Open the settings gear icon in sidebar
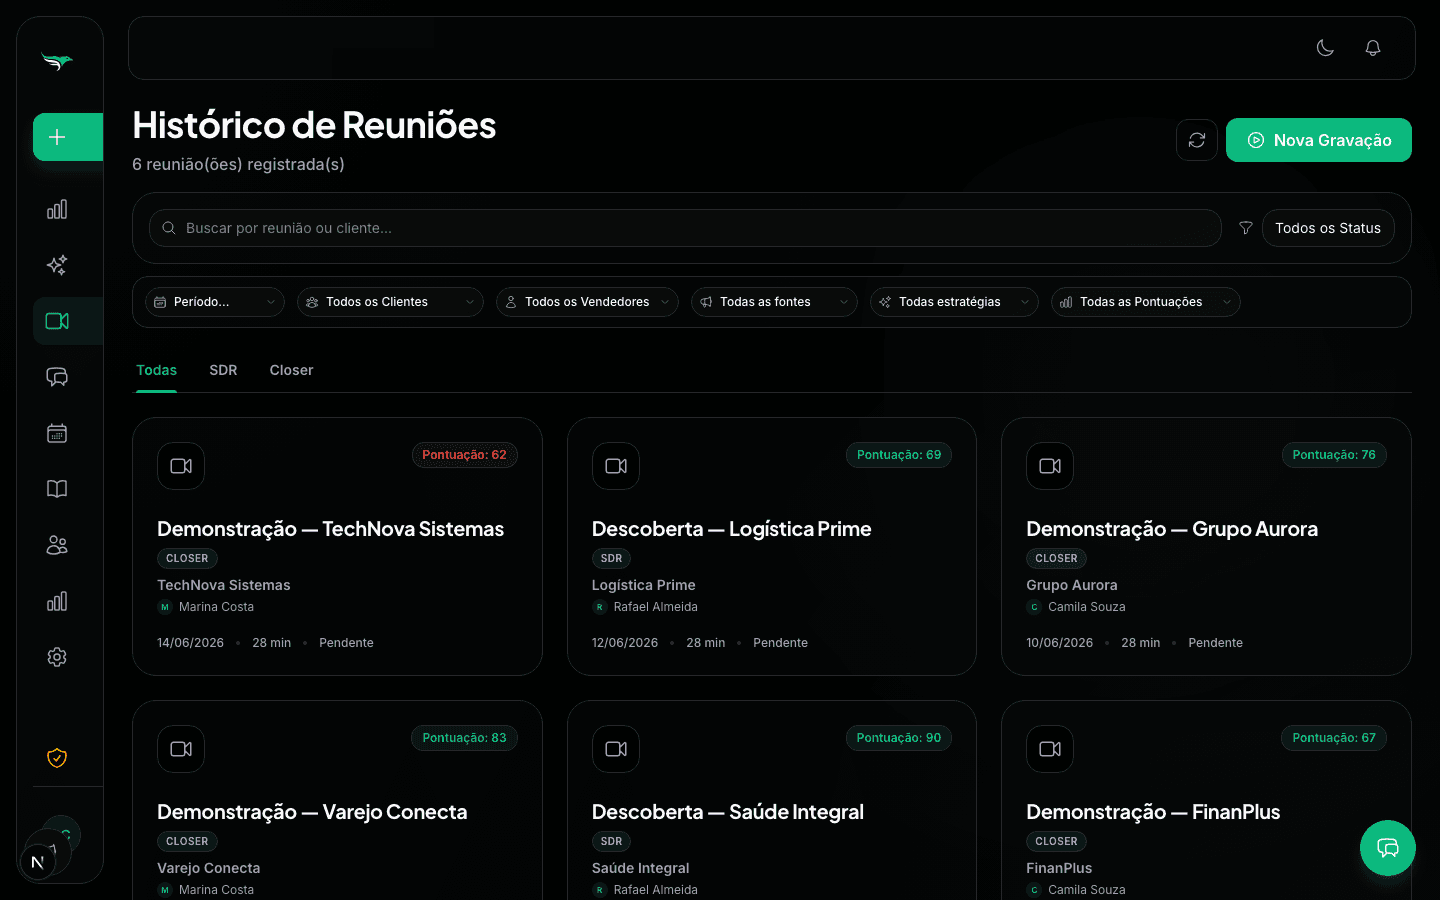1440x900 pixels. (x=57, y=657)
